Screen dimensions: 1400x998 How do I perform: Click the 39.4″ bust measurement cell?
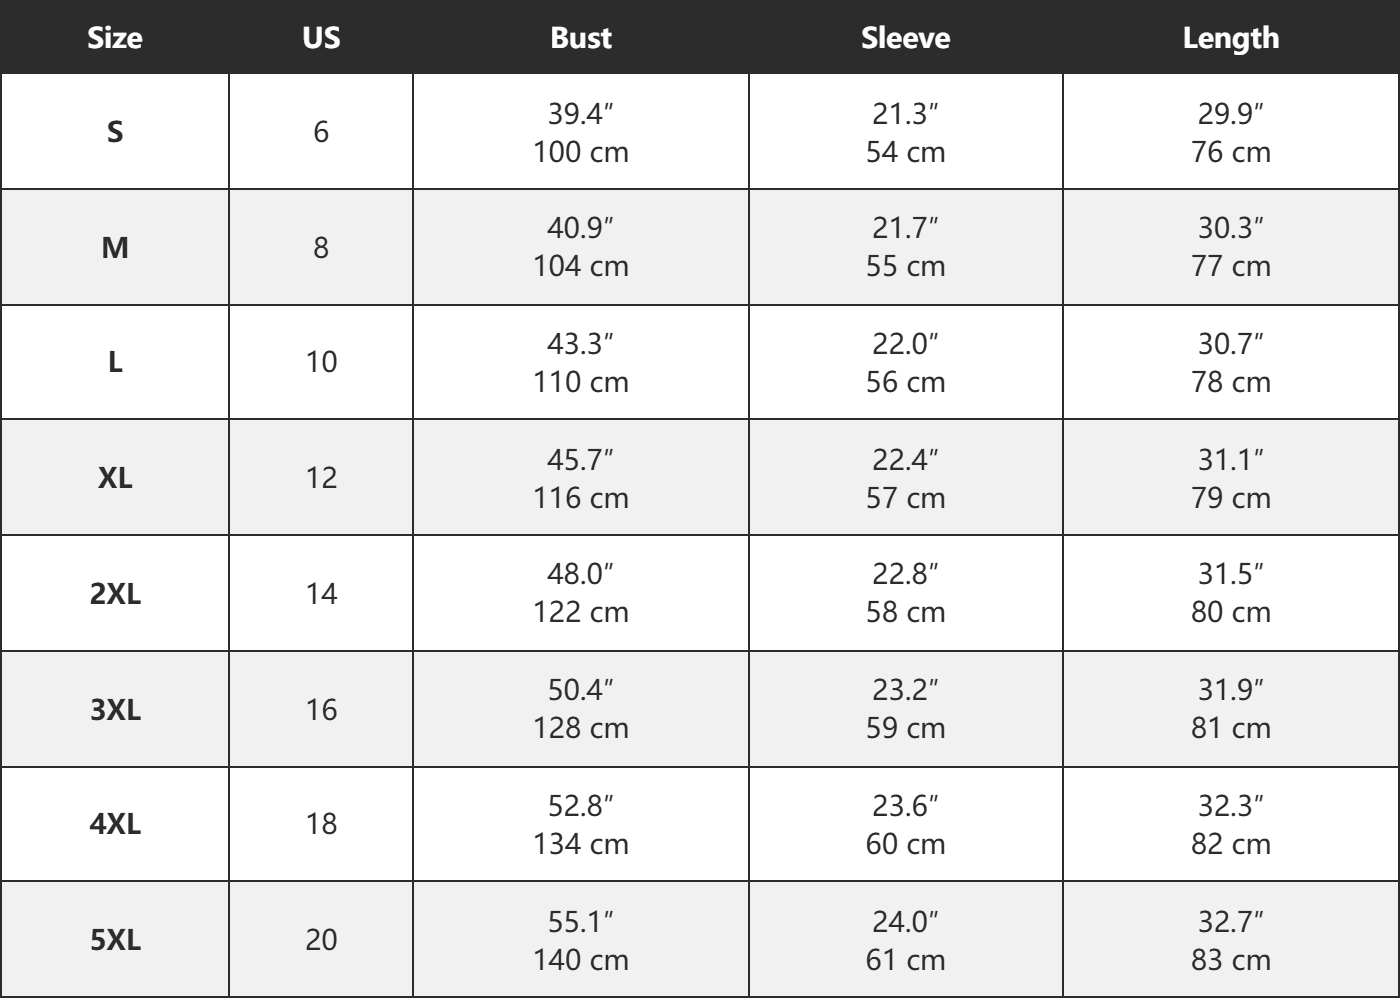point(581,115)
